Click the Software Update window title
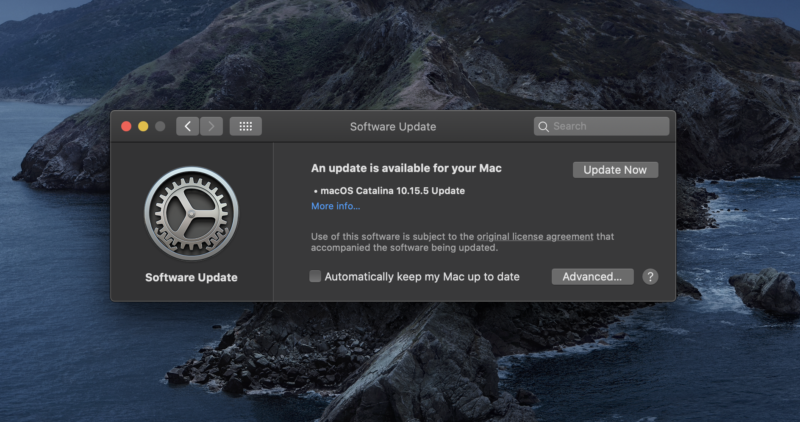Image resolution: width=800 pixels, height=422 pixels. 393,127
